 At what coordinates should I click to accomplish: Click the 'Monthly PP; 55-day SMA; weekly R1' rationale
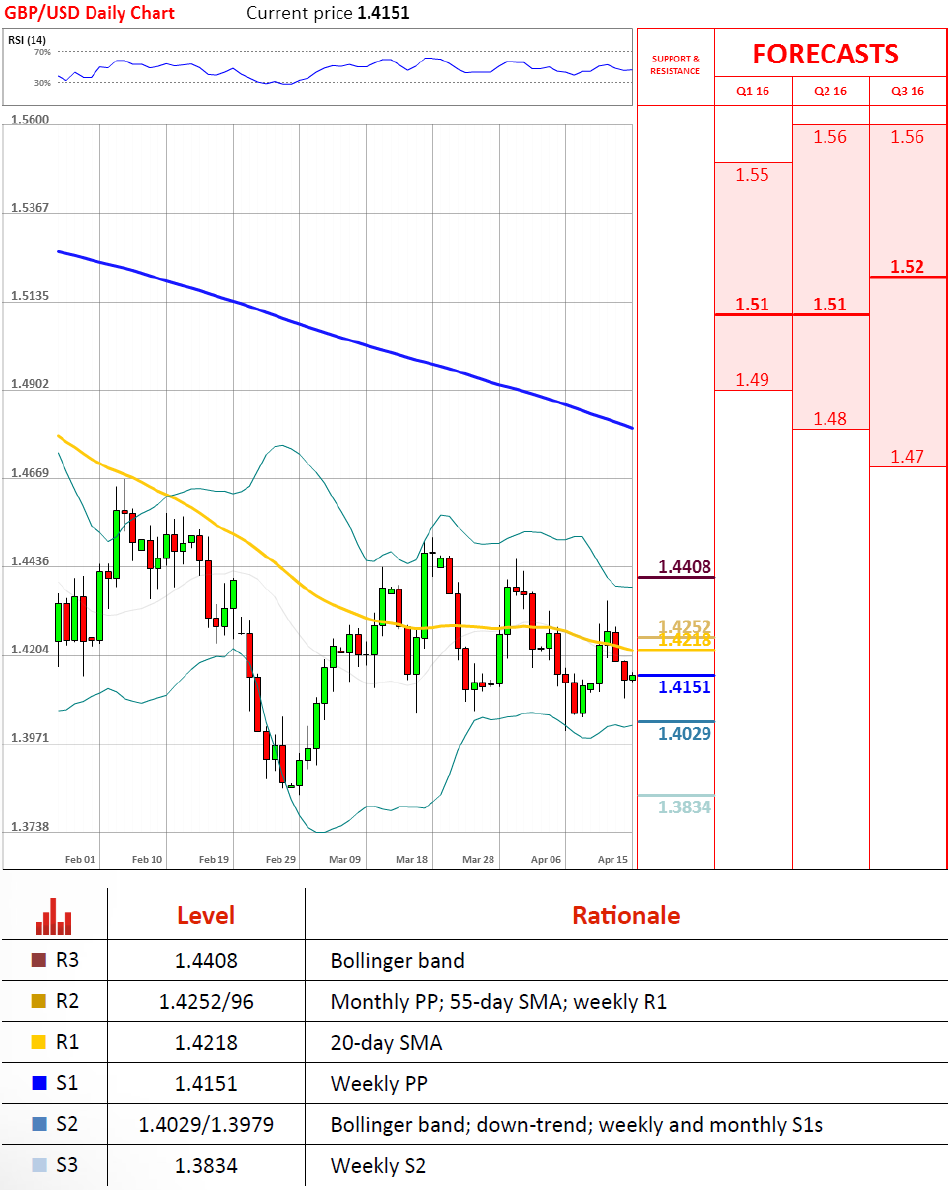(x=499, y=1002)
